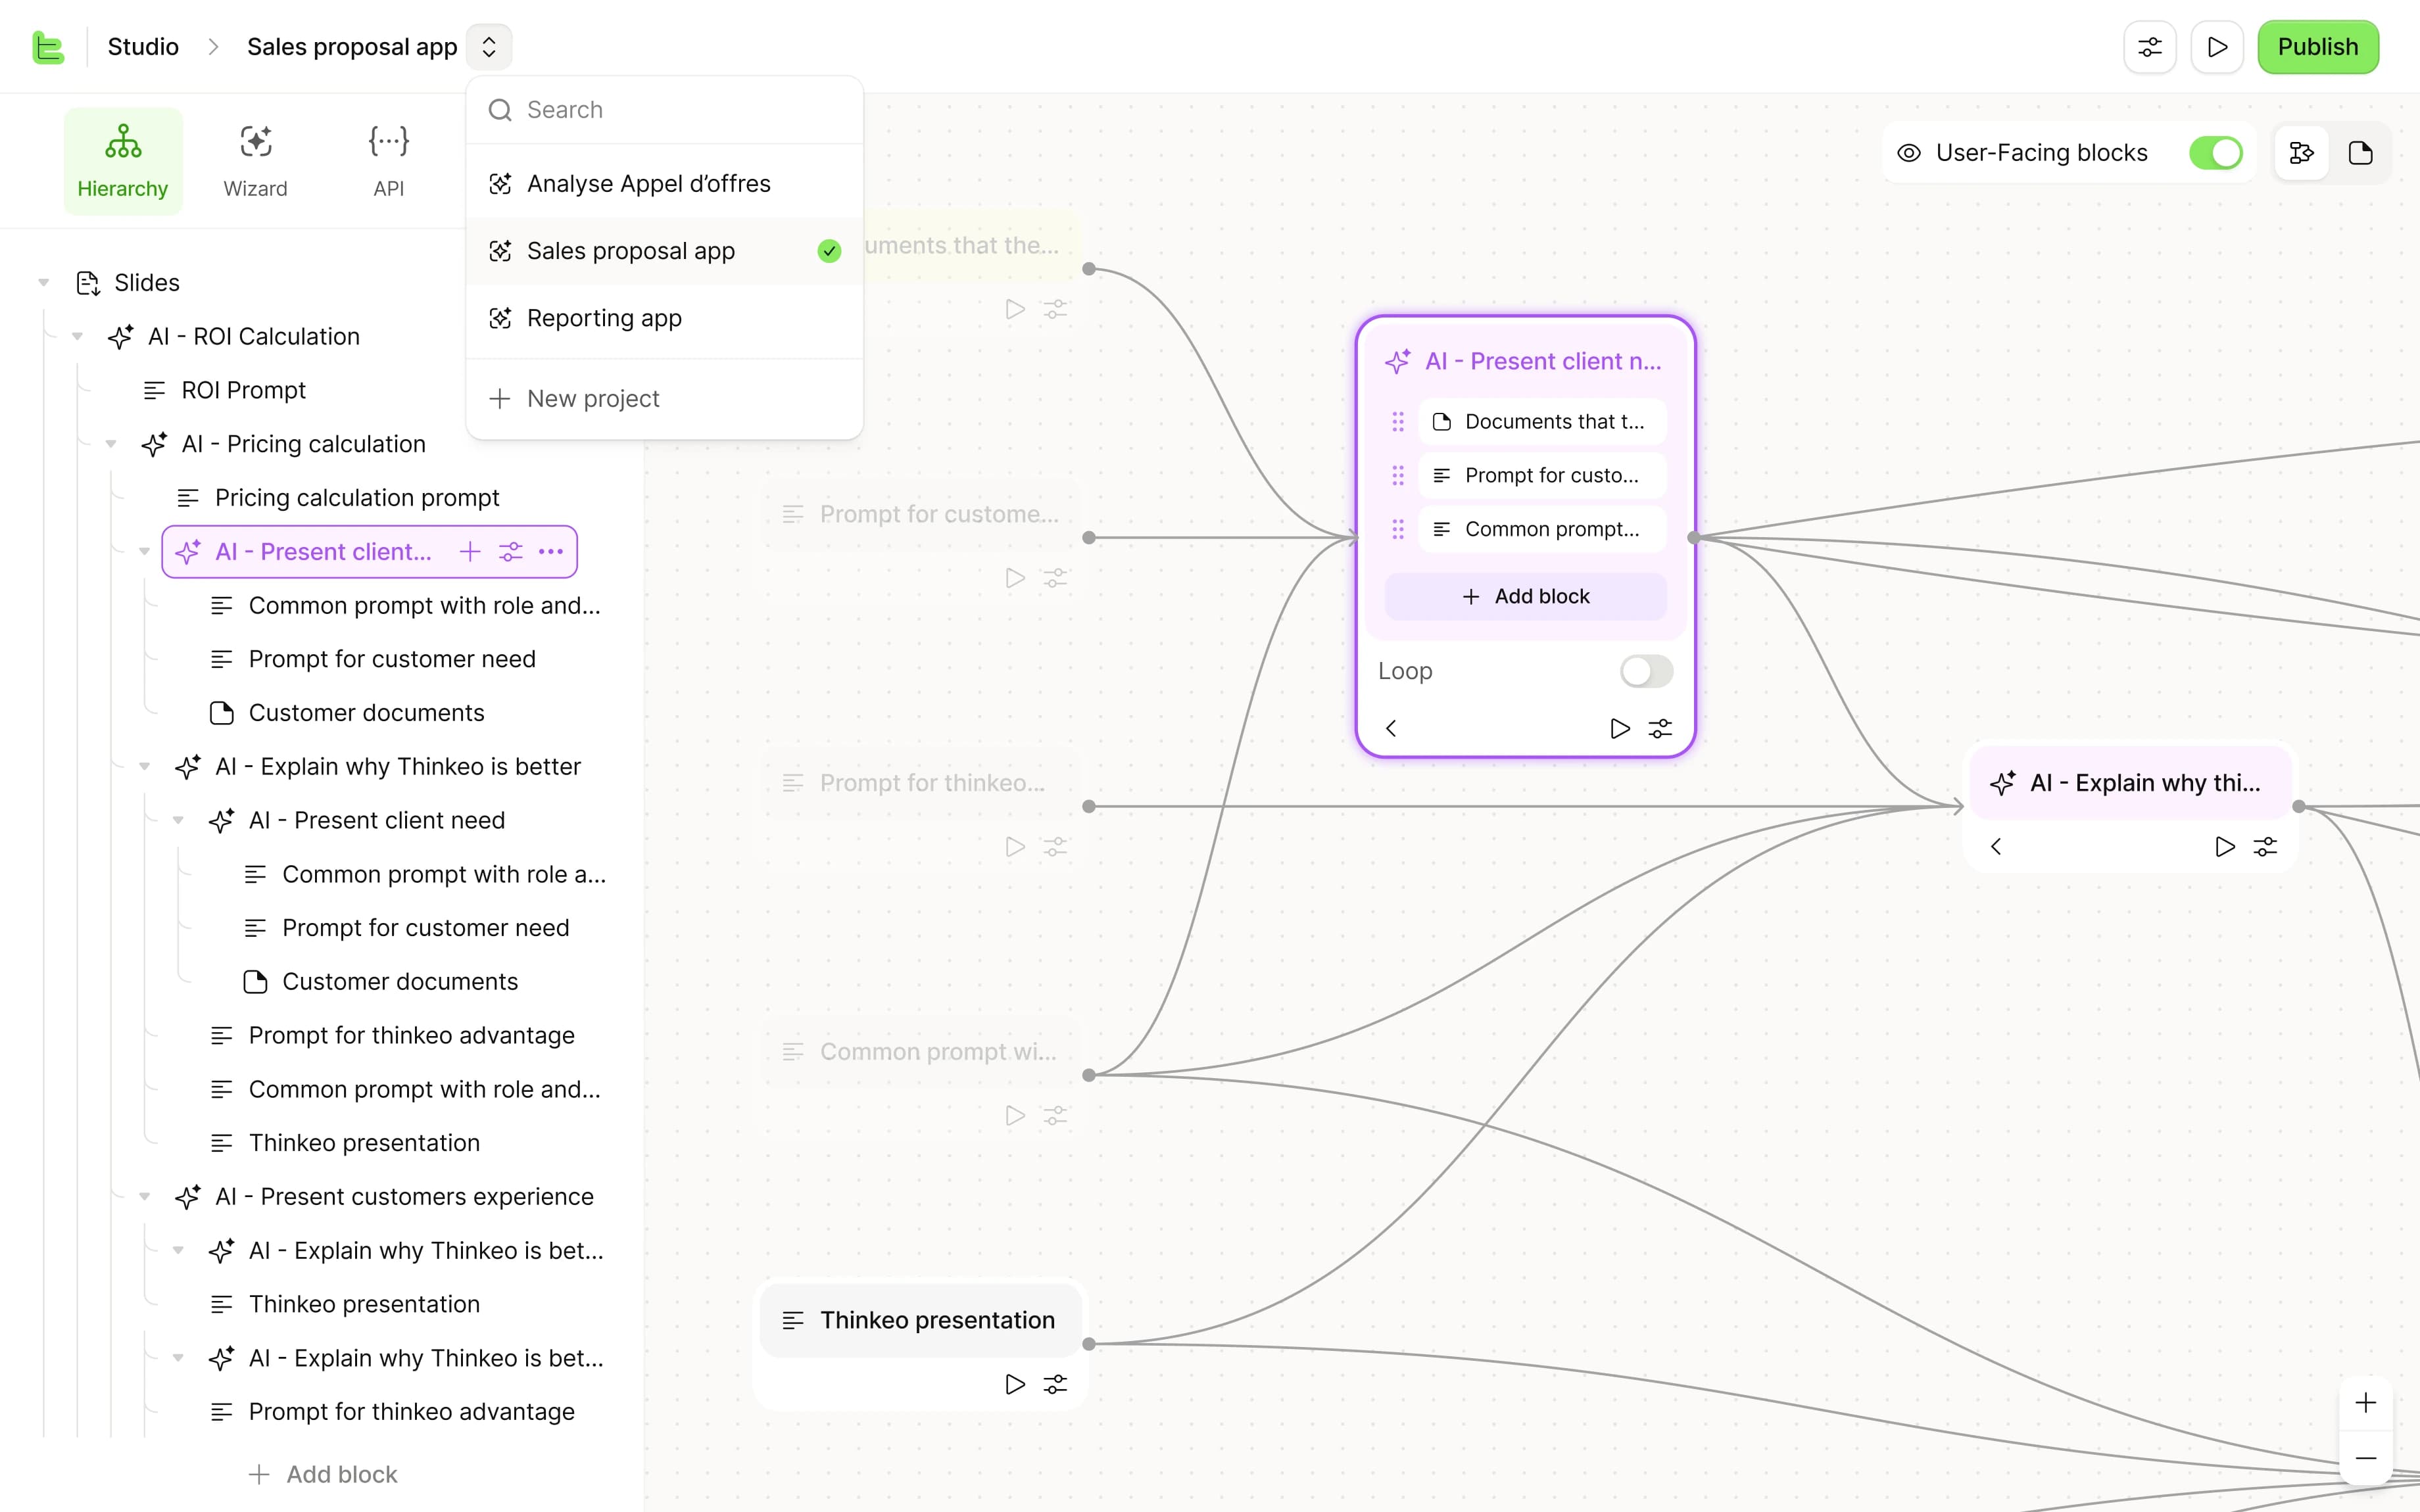Viewport: 2420px width, 1512px height.
Task: Open Common prompt... block in card
Action: click(1542, 530)
